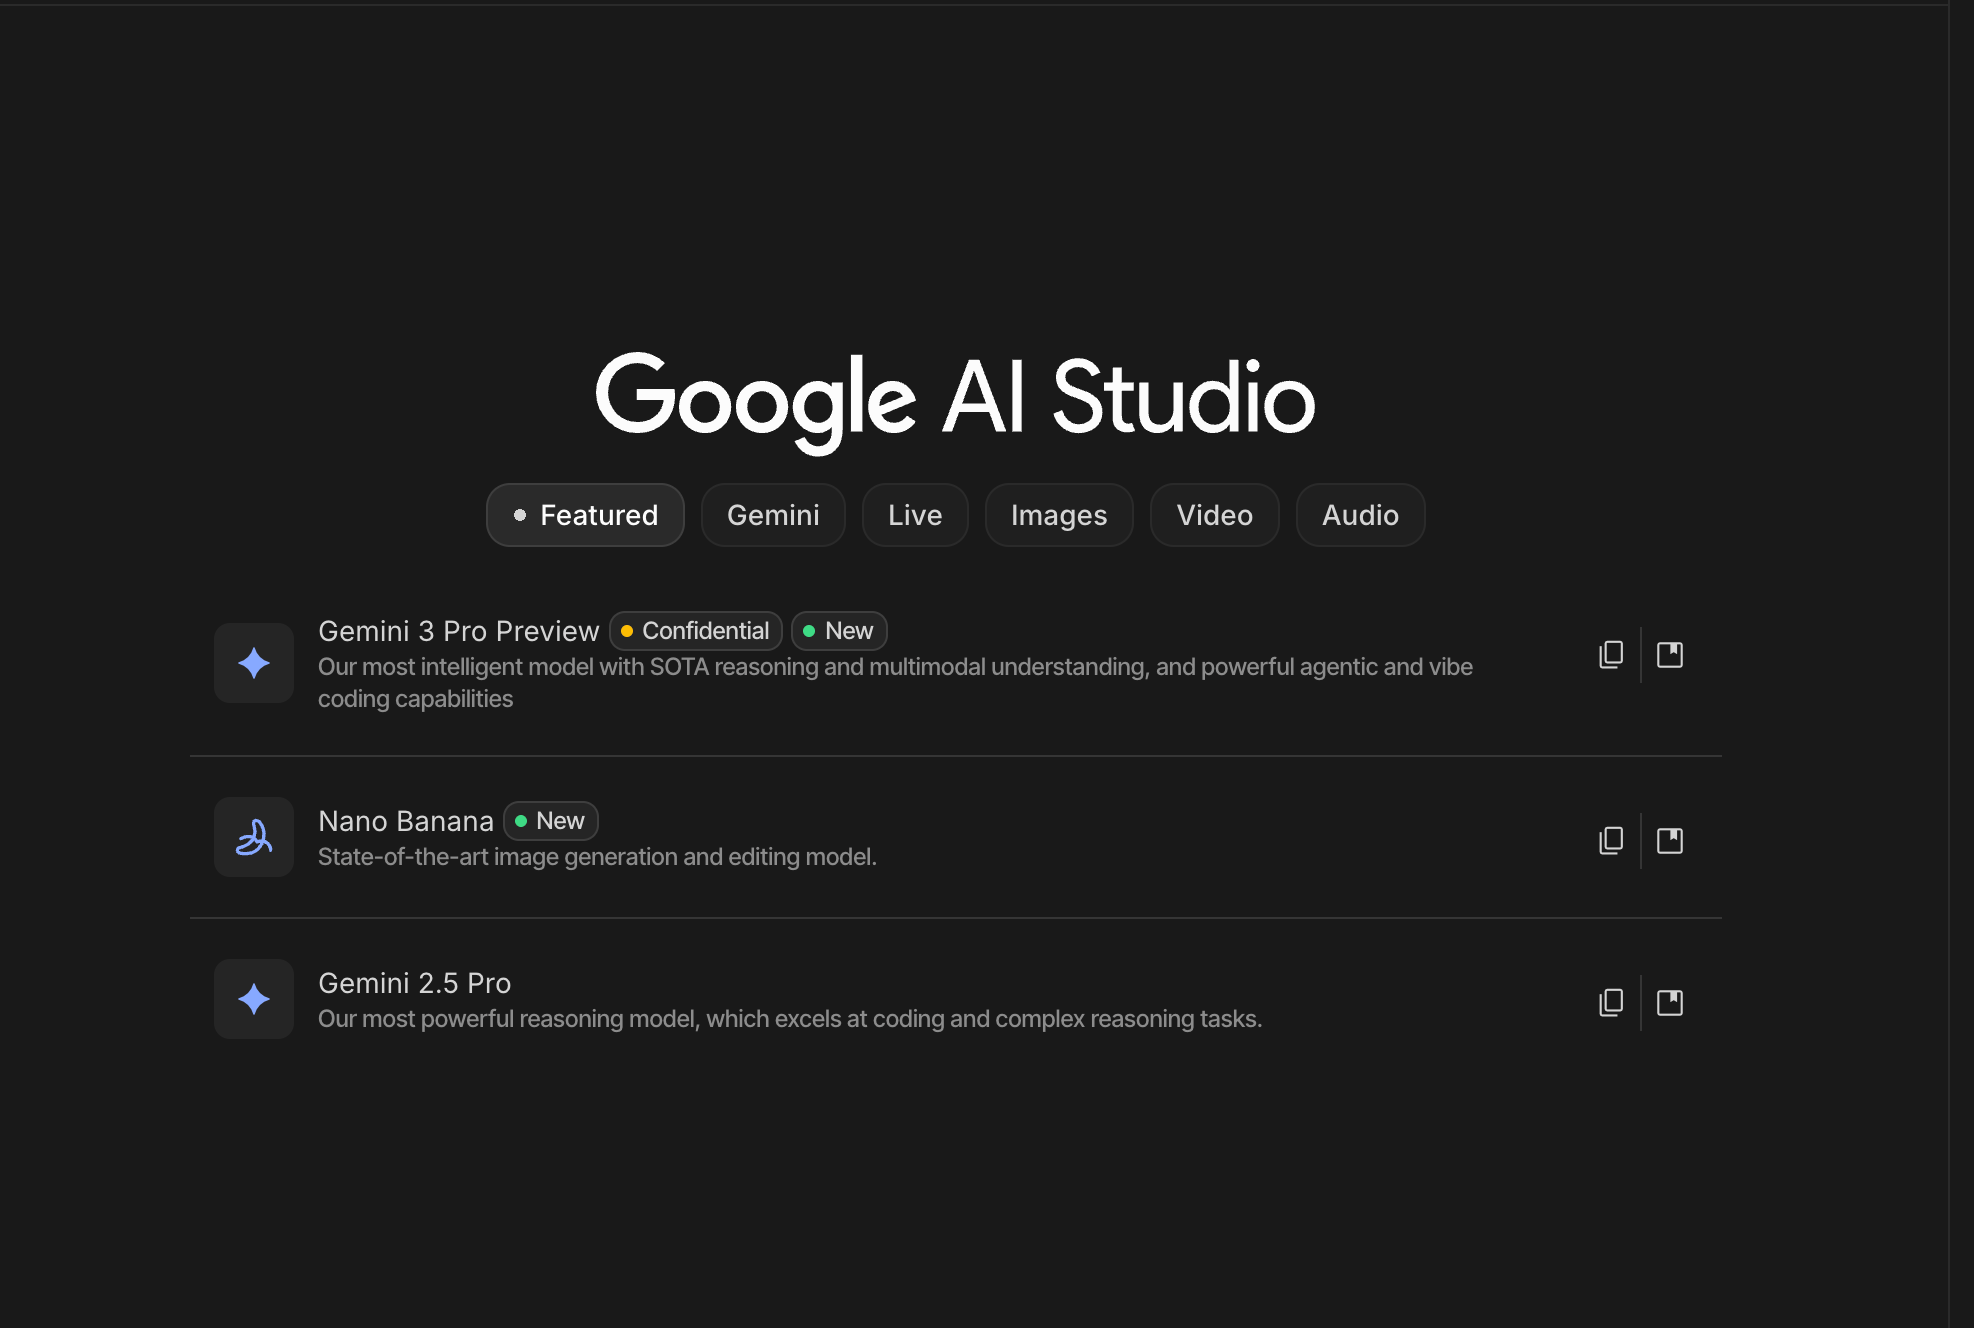
Task: Copy the Gemini 3 Pro Preview model ID
Action: [1611, 655]
